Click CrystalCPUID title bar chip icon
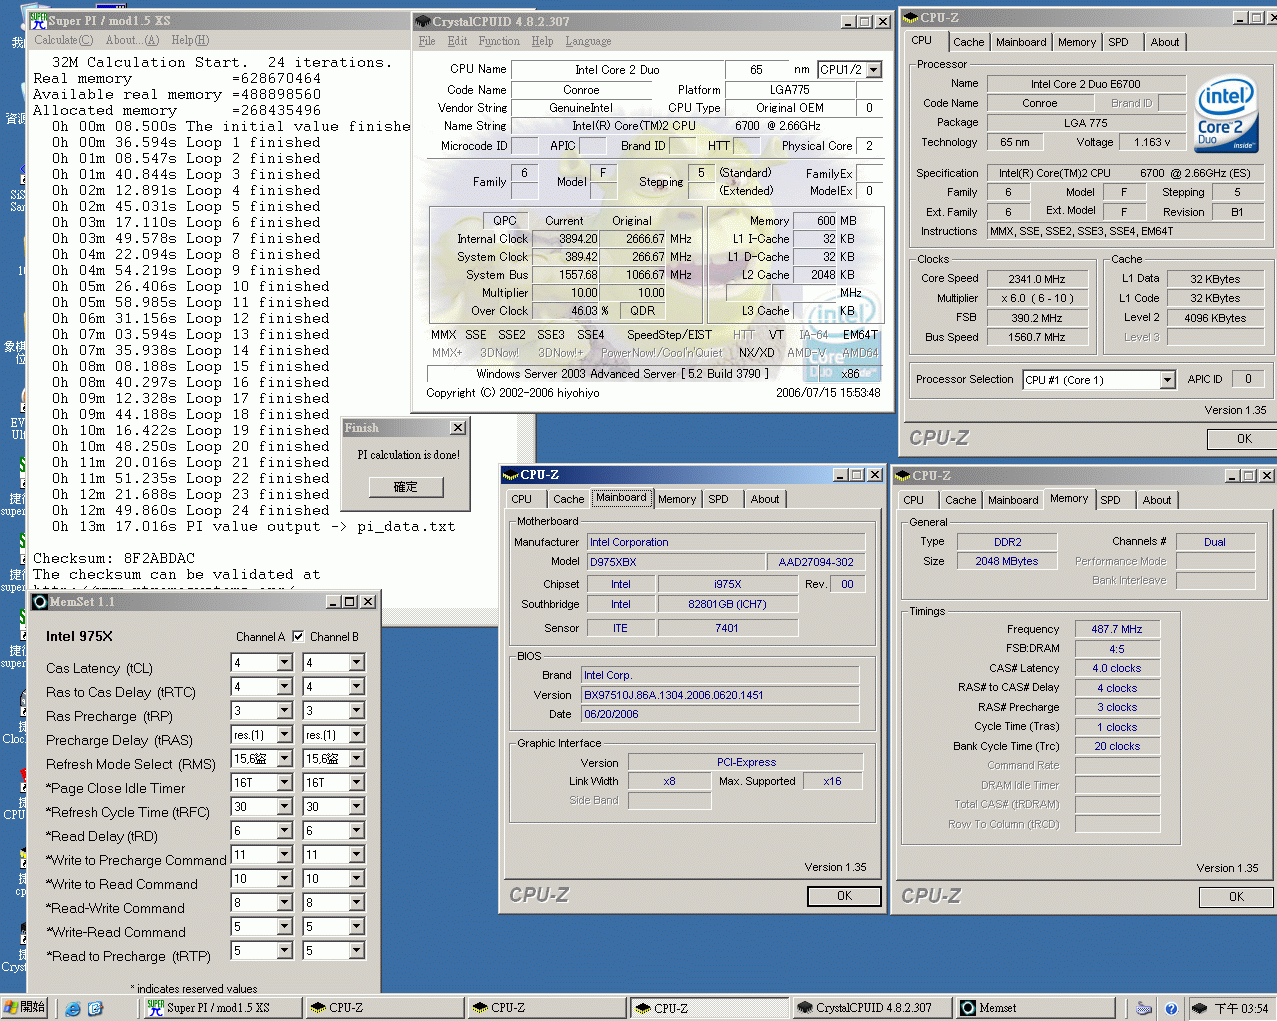The height and width of the screenshot is (1021, 1277). 422,21
